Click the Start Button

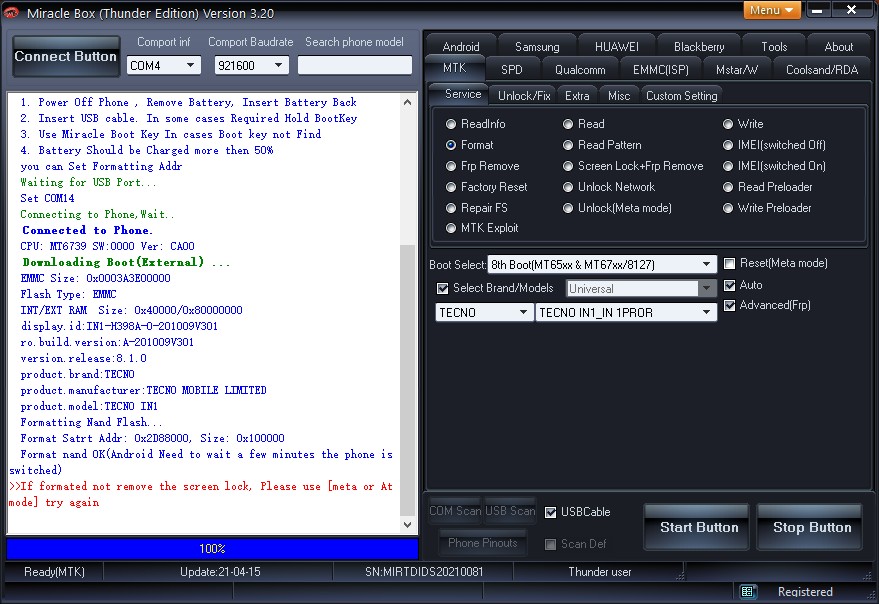[x=698, y=527]
